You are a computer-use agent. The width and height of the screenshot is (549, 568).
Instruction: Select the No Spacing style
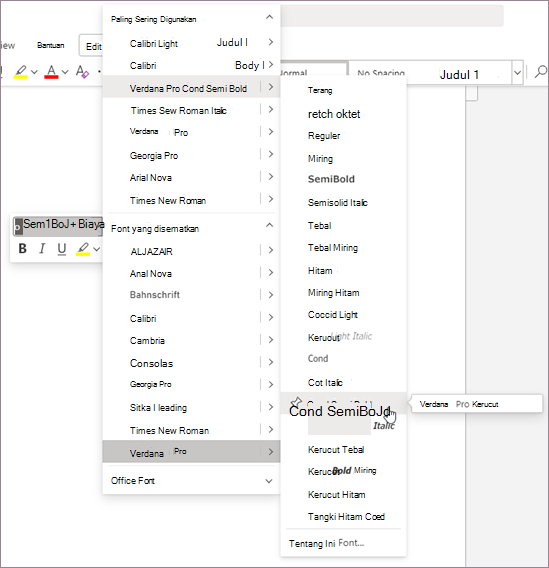pos(381,73)
